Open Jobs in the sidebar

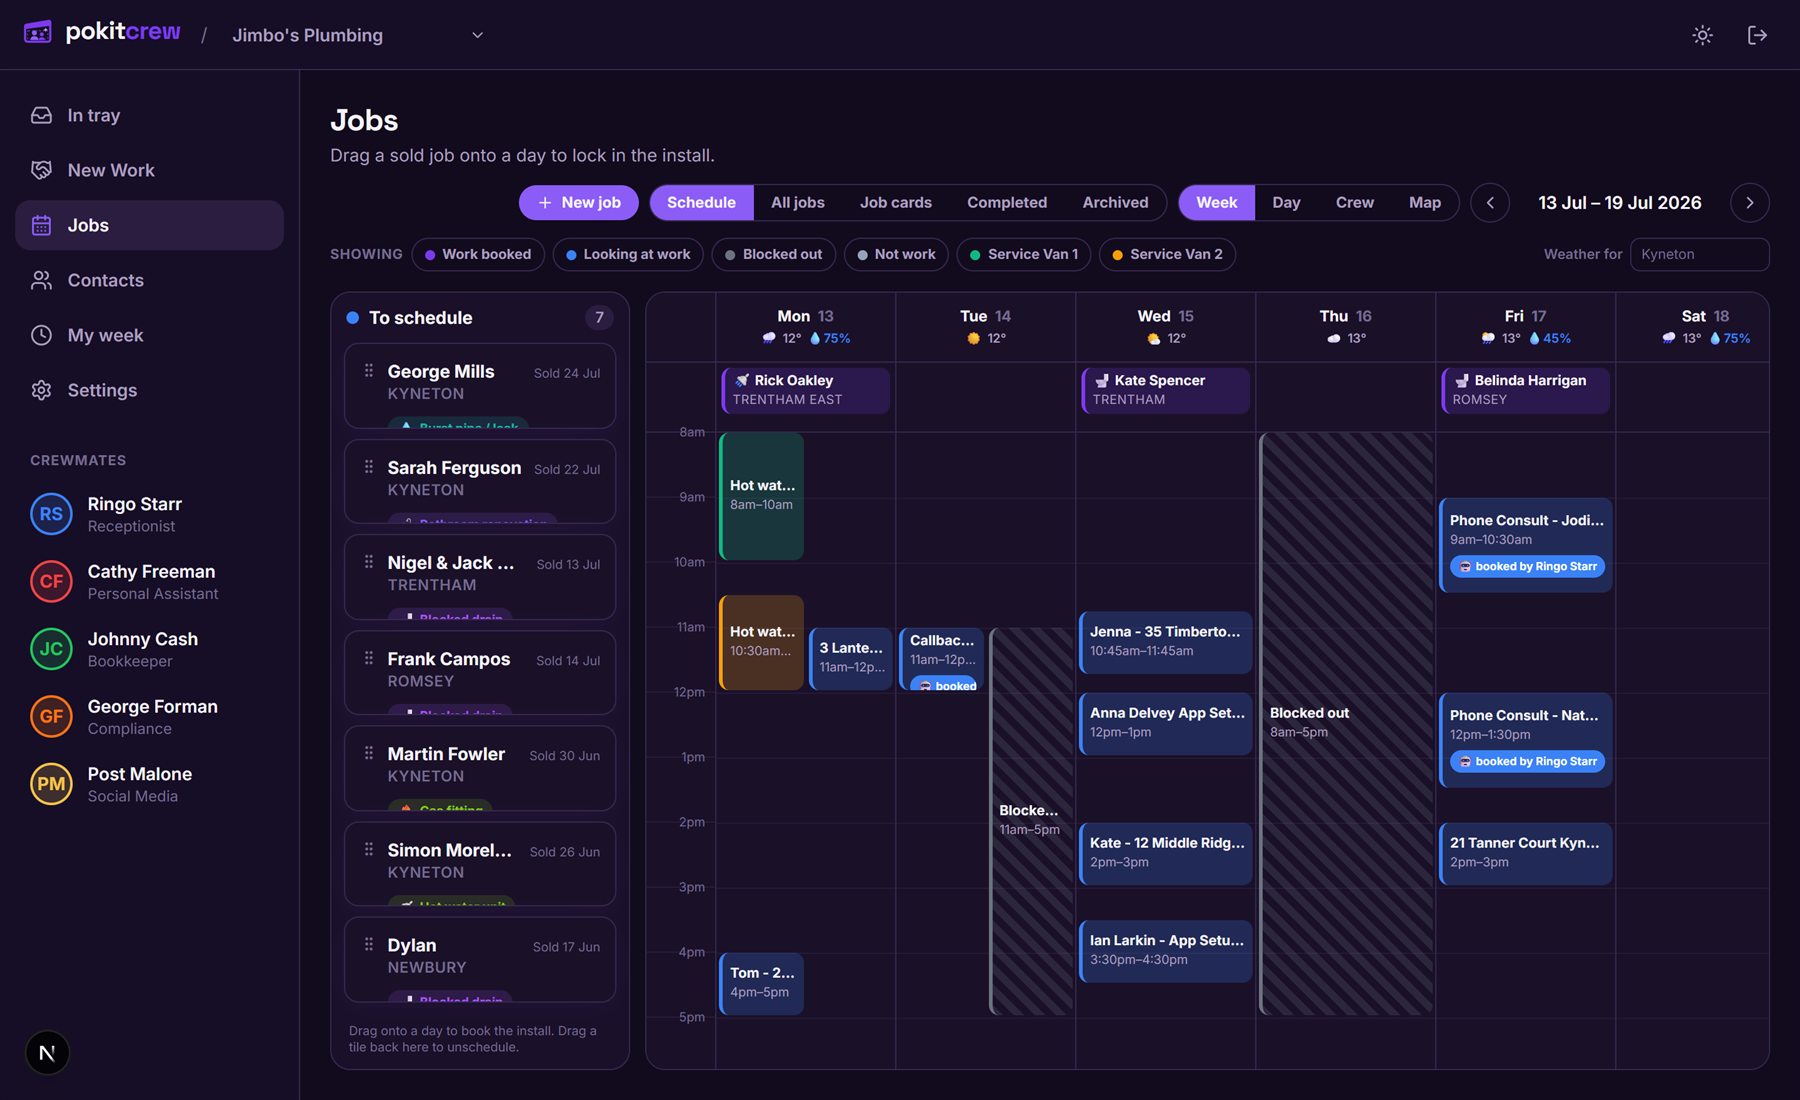coord(150,225)
